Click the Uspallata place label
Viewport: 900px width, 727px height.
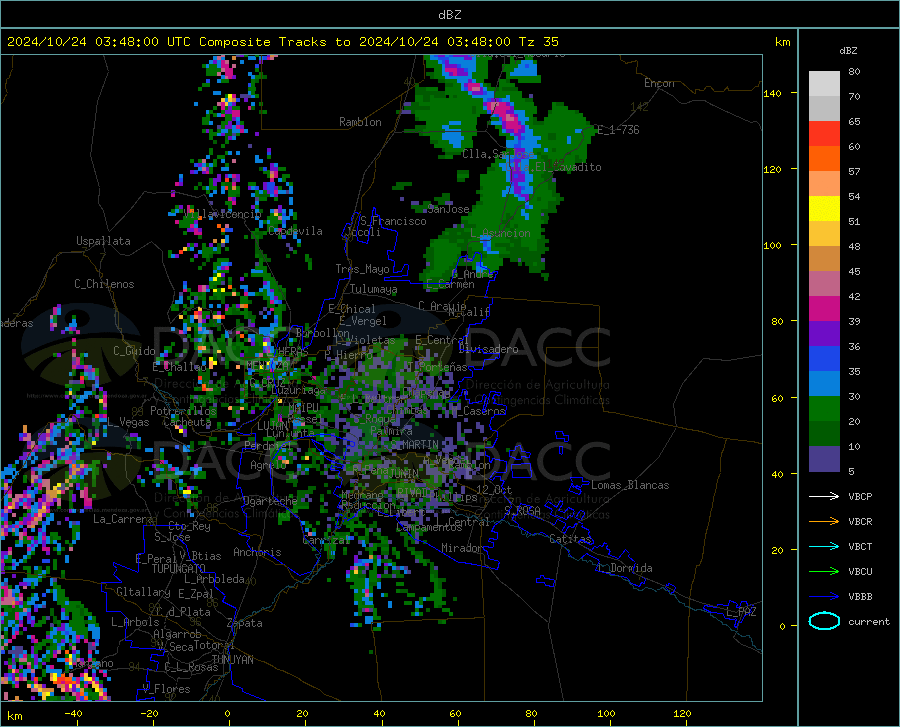coord(103,241)
